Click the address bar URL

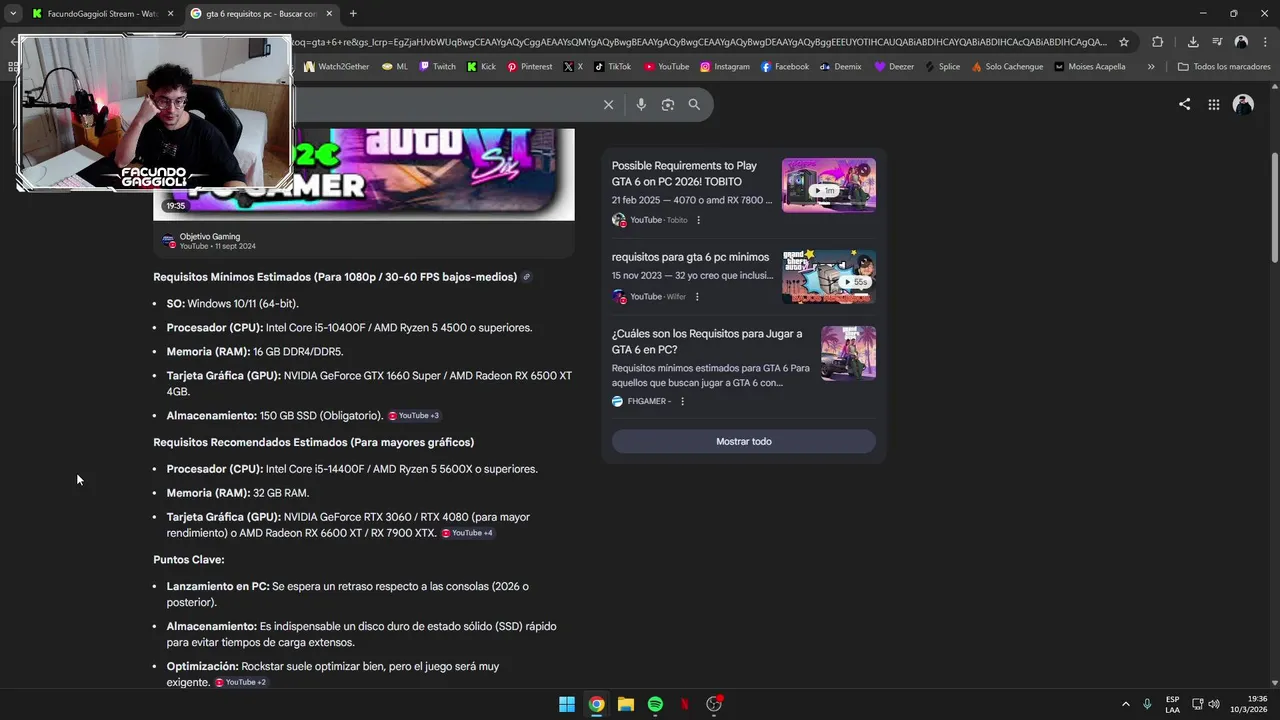[x=700, y=42]
